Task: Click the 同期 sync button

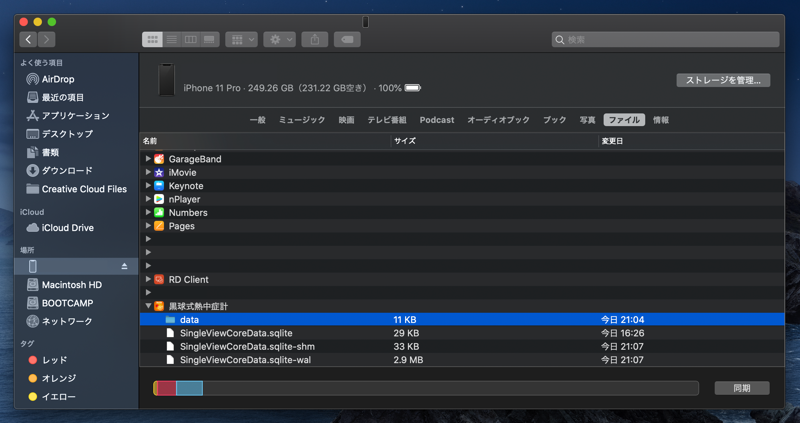Action: [x=742, y=388]
